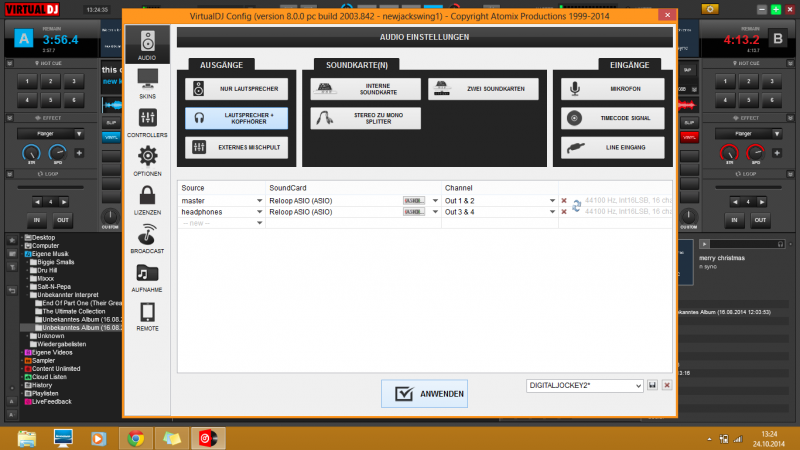Adjust deck B effect SPD knob
The image size is (800, 450).
755,153
